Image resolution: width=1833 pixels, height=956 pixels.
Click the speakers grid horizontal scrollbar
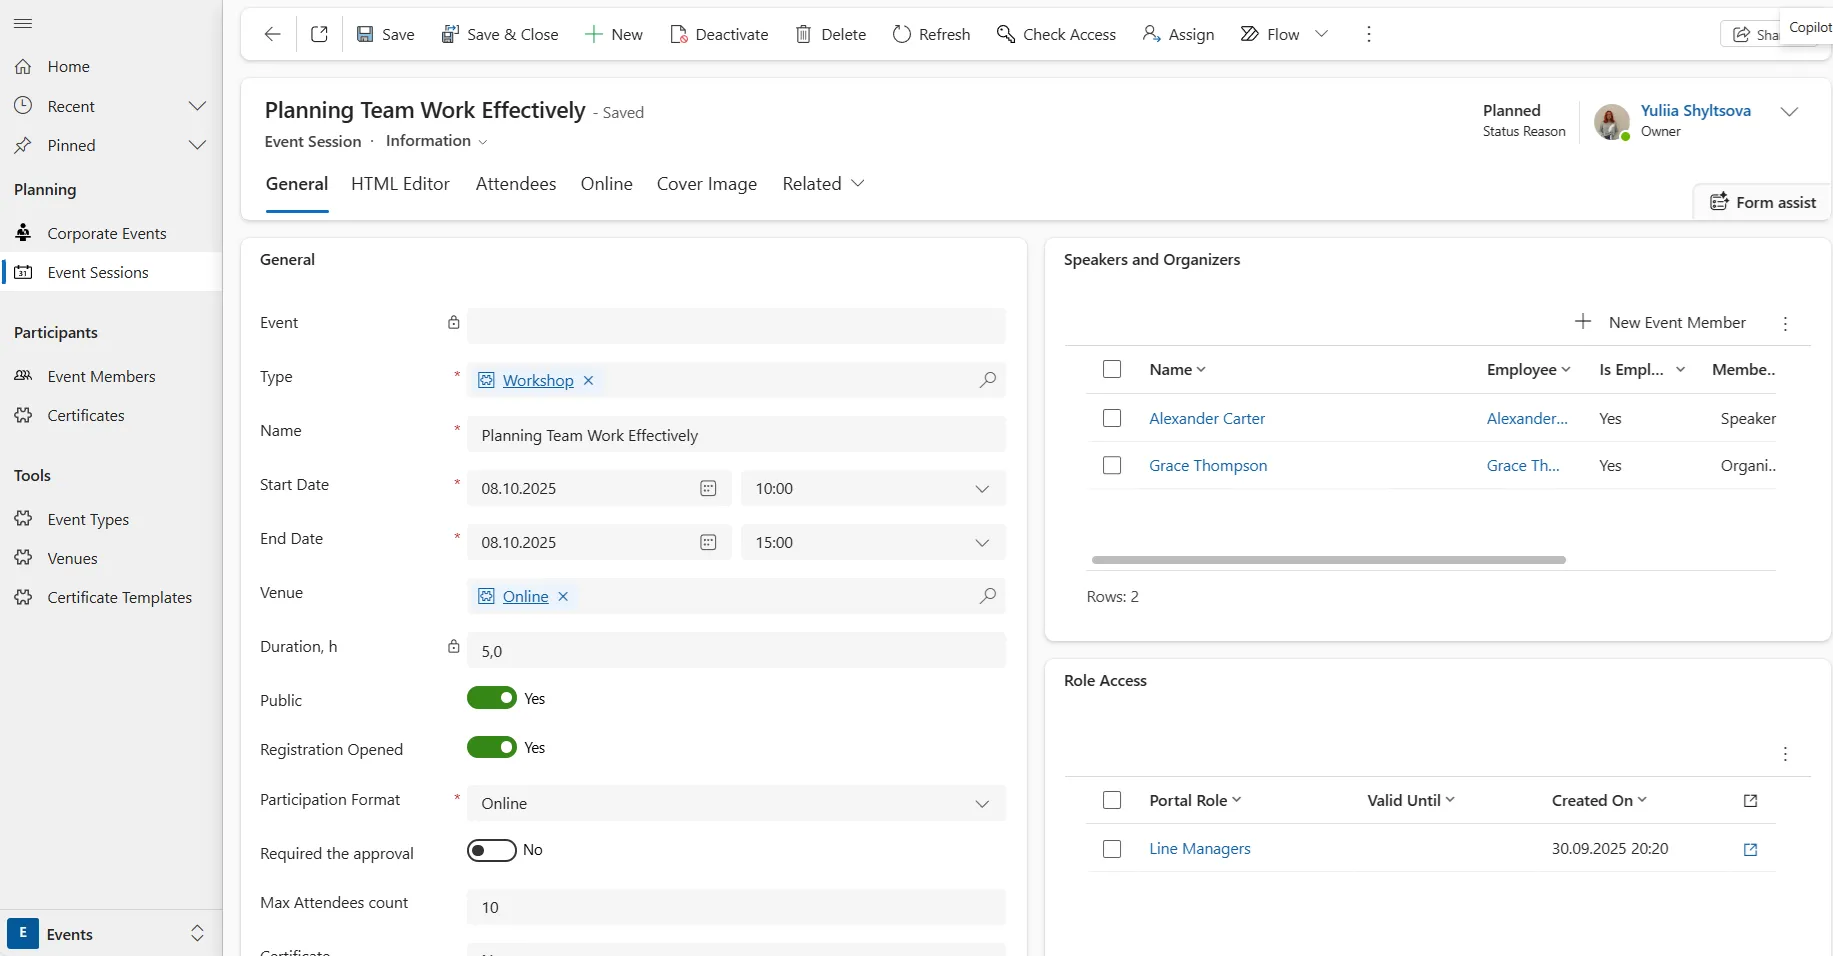[1328, 560]
